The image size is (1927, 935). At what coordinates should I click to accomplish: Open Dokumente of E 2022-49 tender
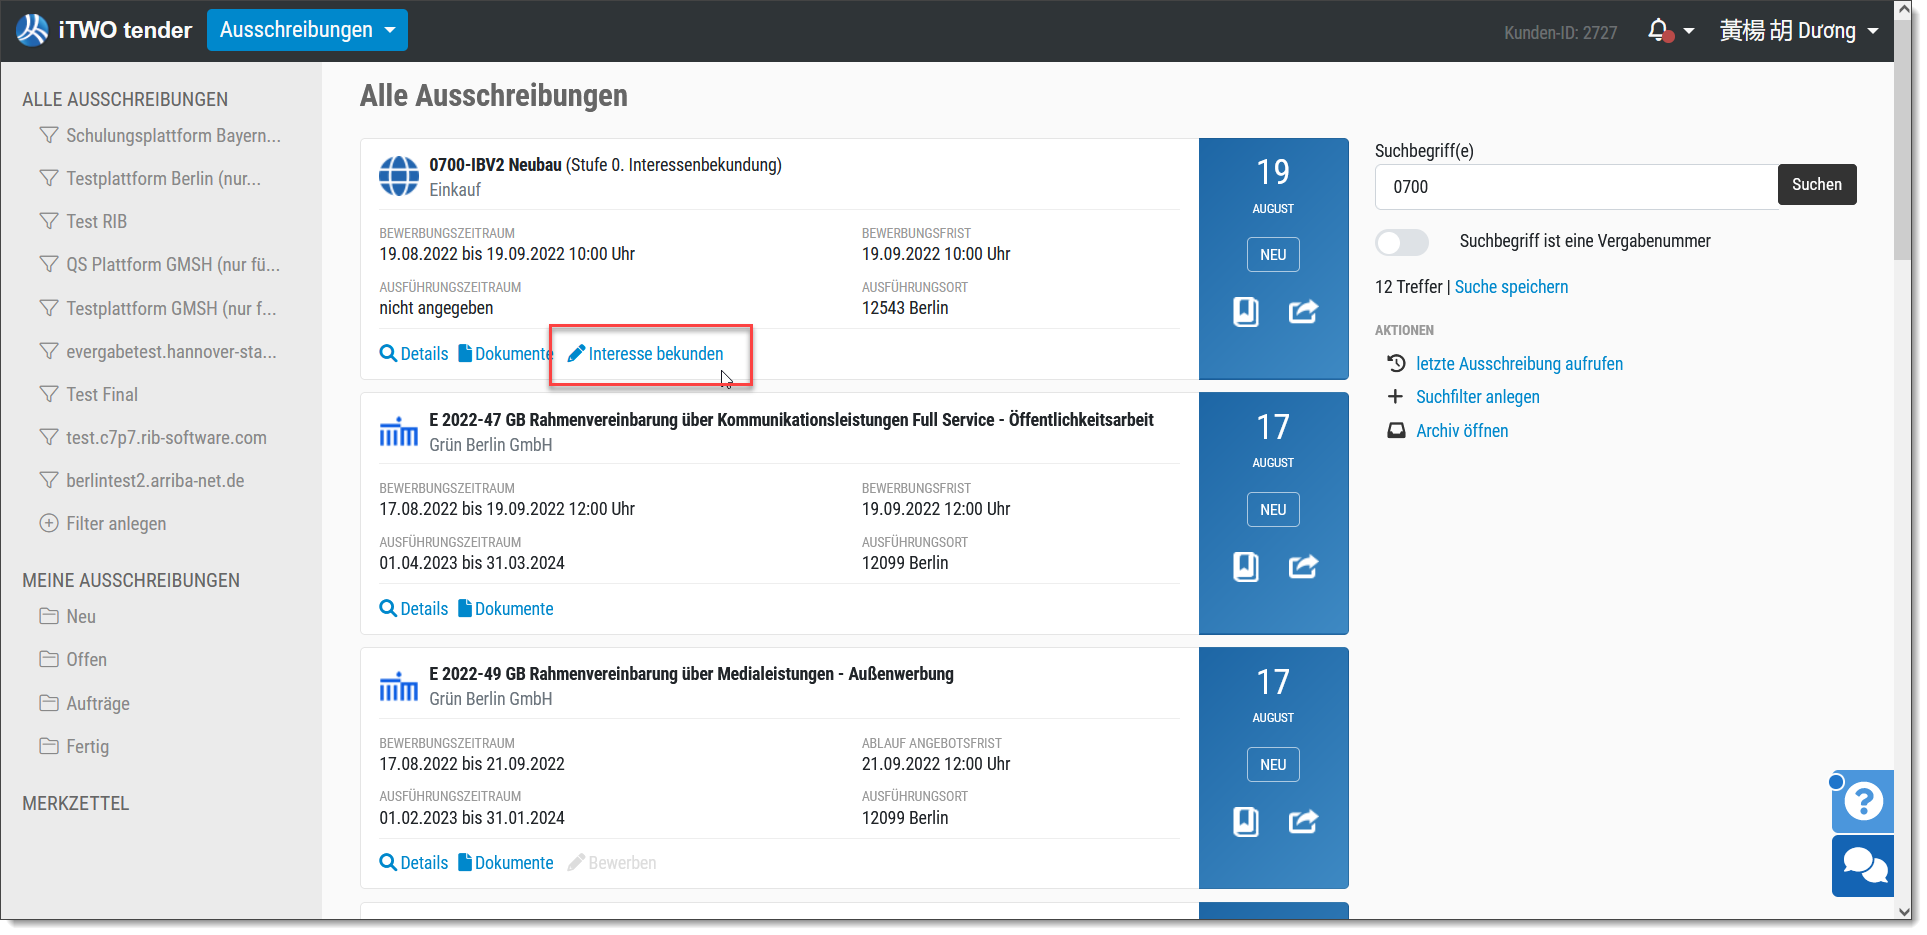(x=505, y=863)
